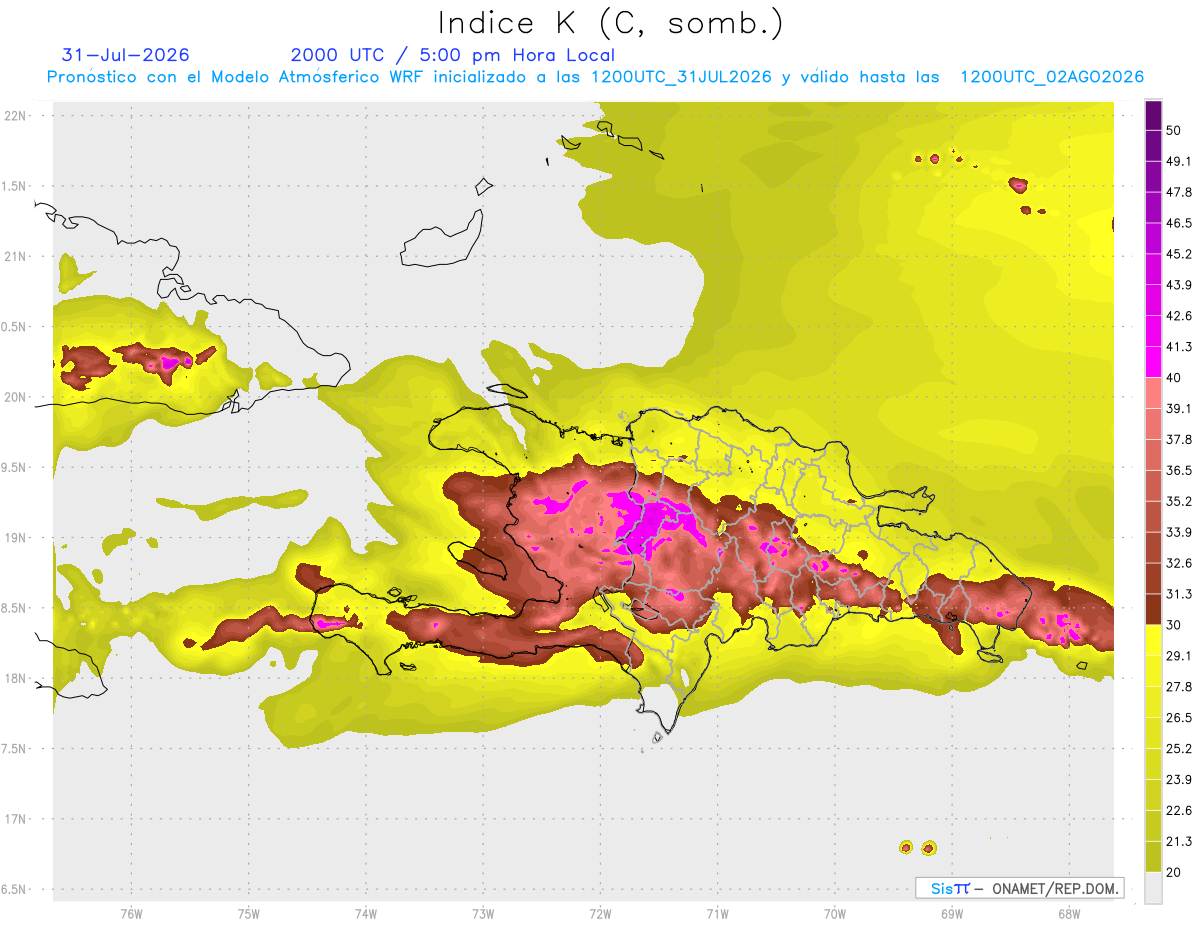The image size is (1200, 927).
Task: Click the 'SisTT – ONAMET/REP.DOM.' credit box
Action: 1019,888
